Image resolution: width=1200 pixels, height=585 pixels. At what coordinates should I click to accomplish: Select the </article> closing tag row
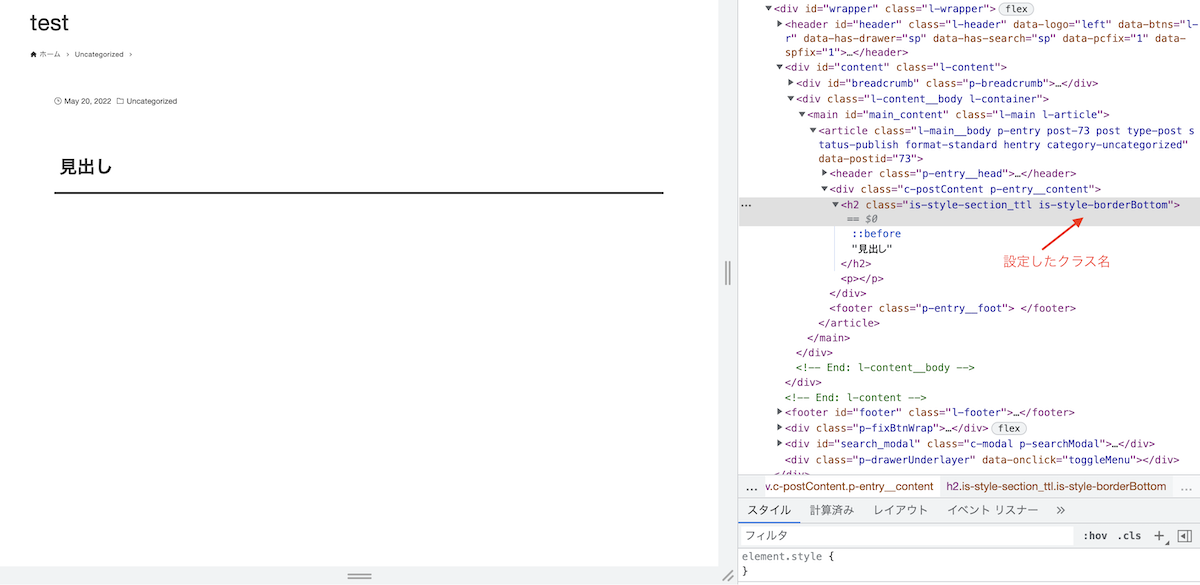coord(849,323)
